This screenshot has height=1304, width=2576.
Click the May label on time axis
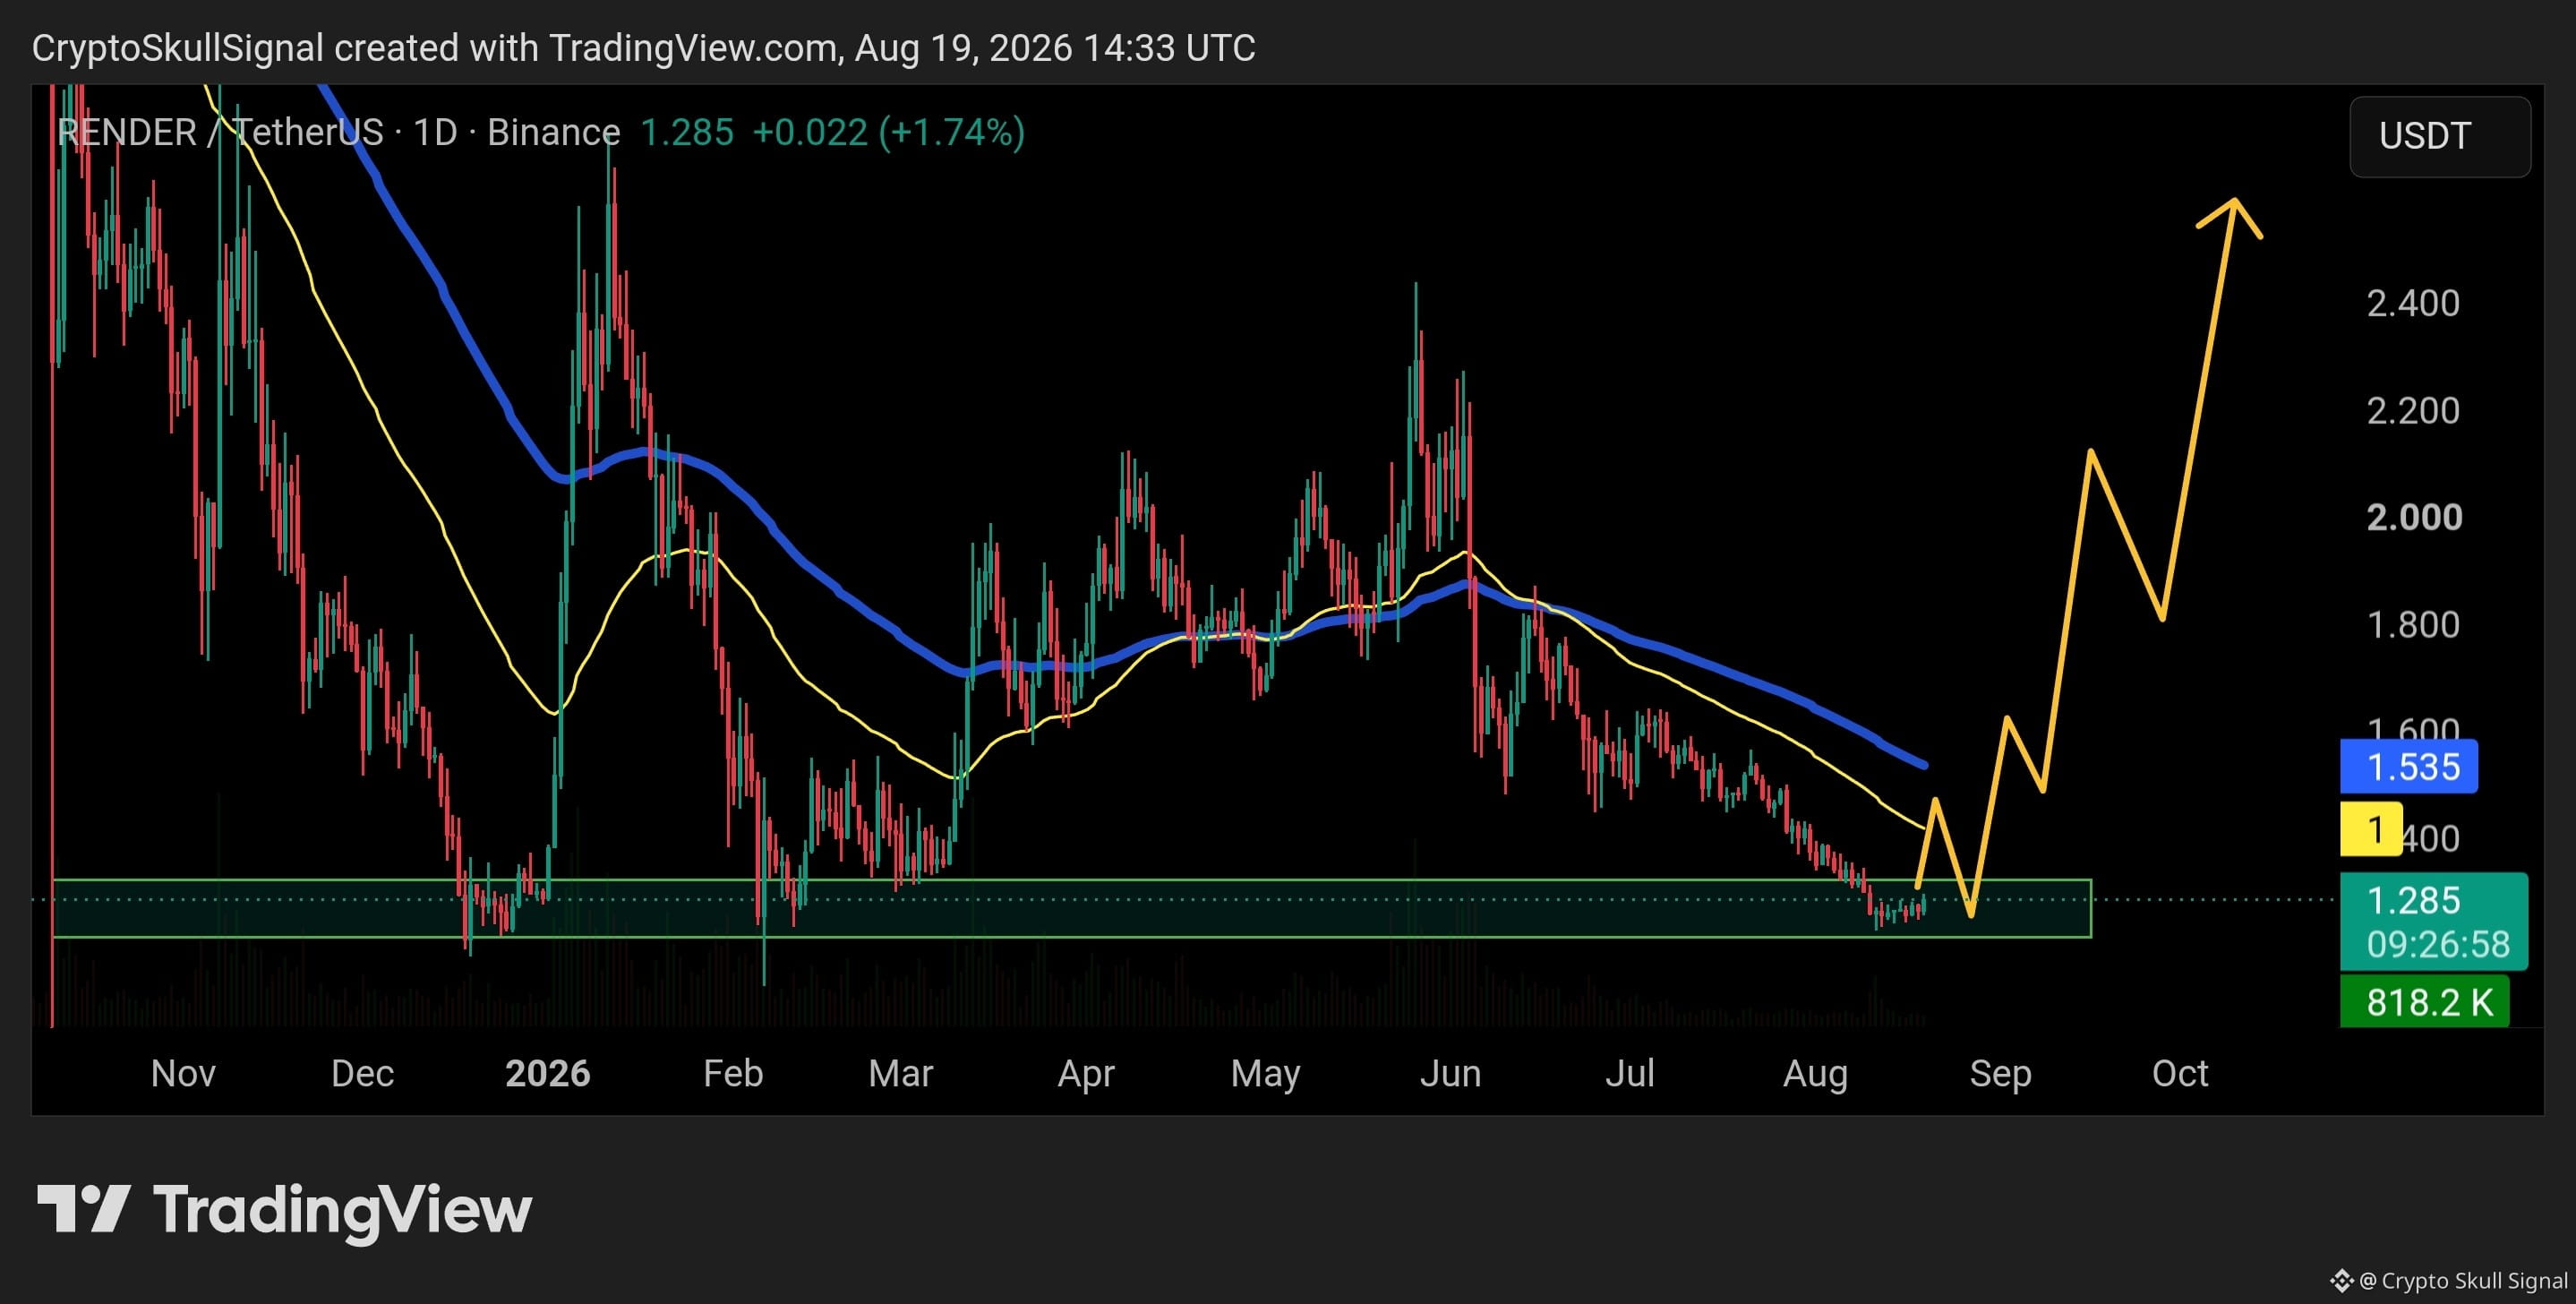(x=1265, y=1073)
